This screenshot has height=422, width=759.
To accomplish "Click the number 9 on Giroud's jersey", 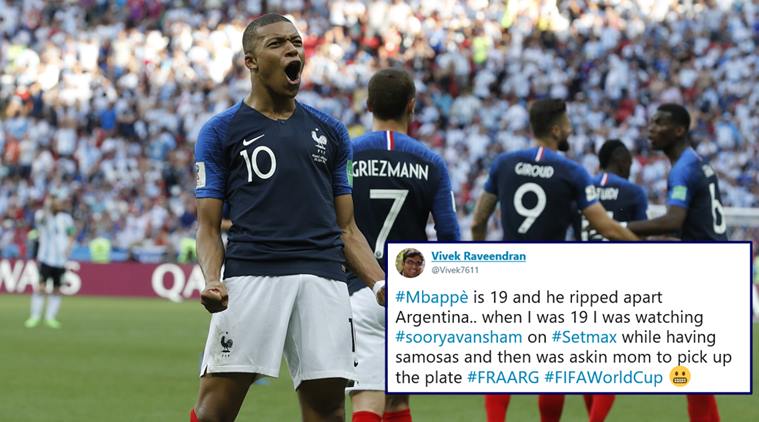I will tap(530, 207).
